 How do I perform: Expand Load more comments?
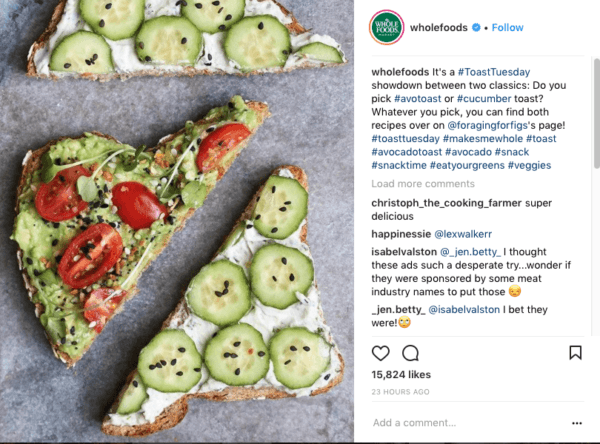[x=423, y=184]
